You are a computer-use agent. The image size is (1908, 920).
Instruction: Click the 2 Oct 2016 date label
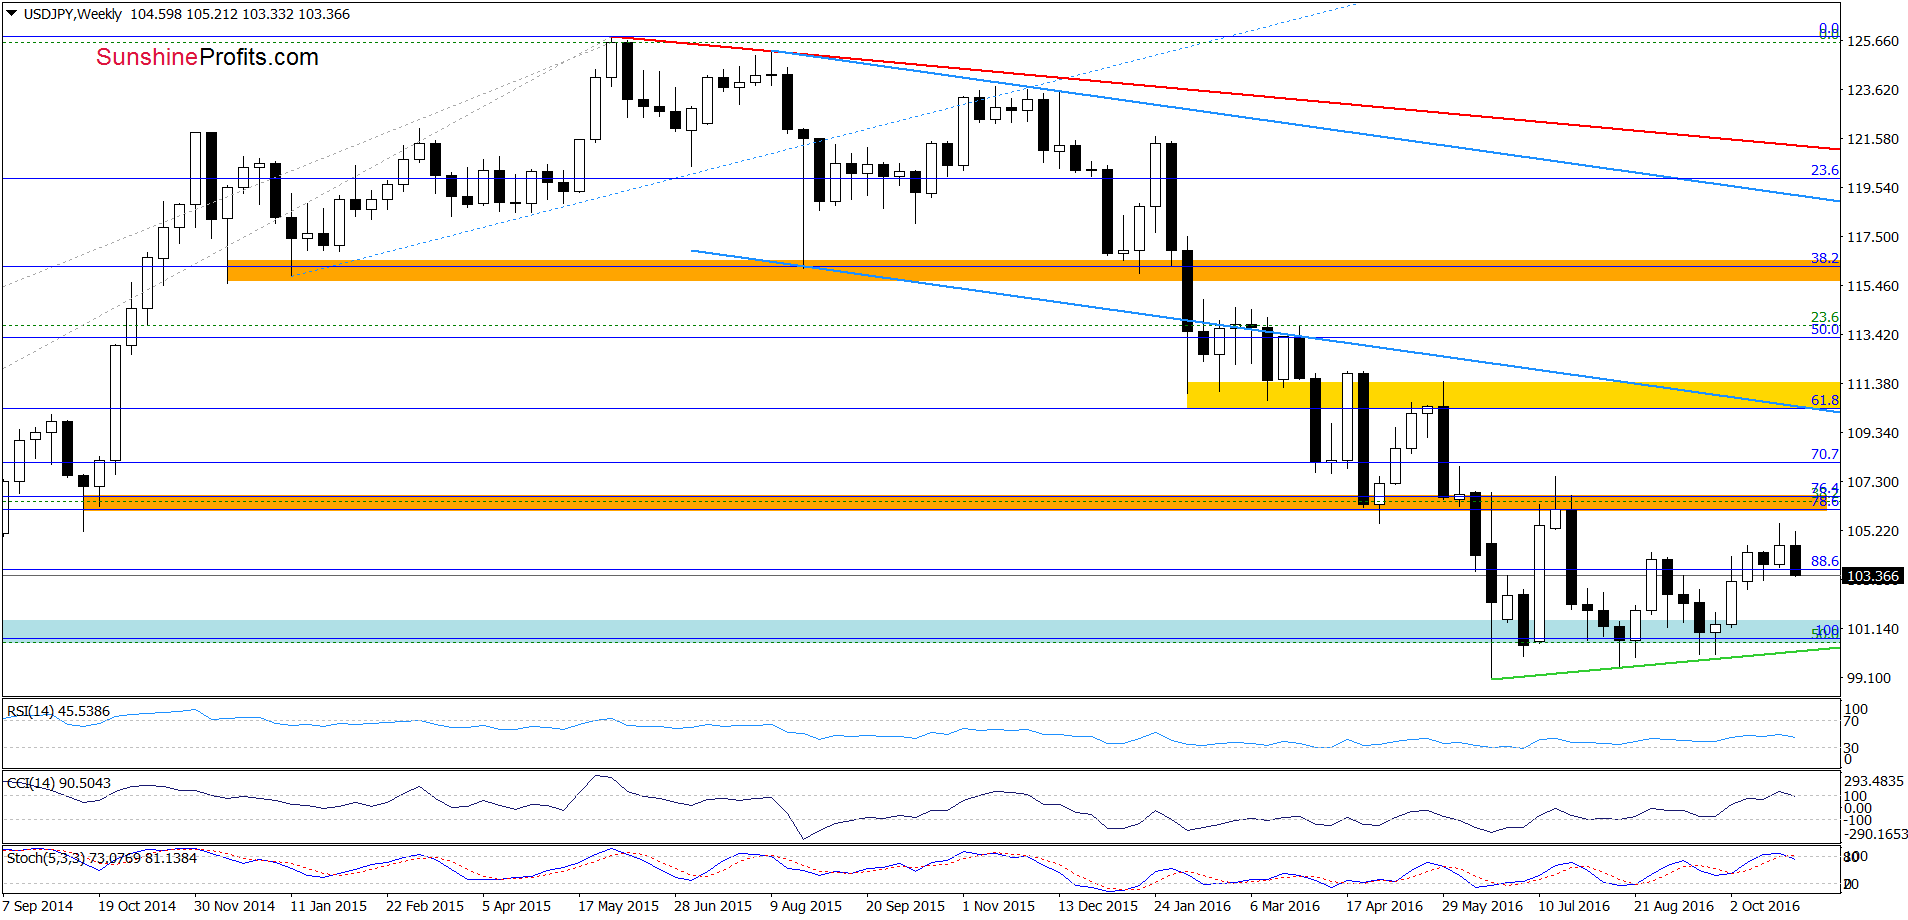1765,906
